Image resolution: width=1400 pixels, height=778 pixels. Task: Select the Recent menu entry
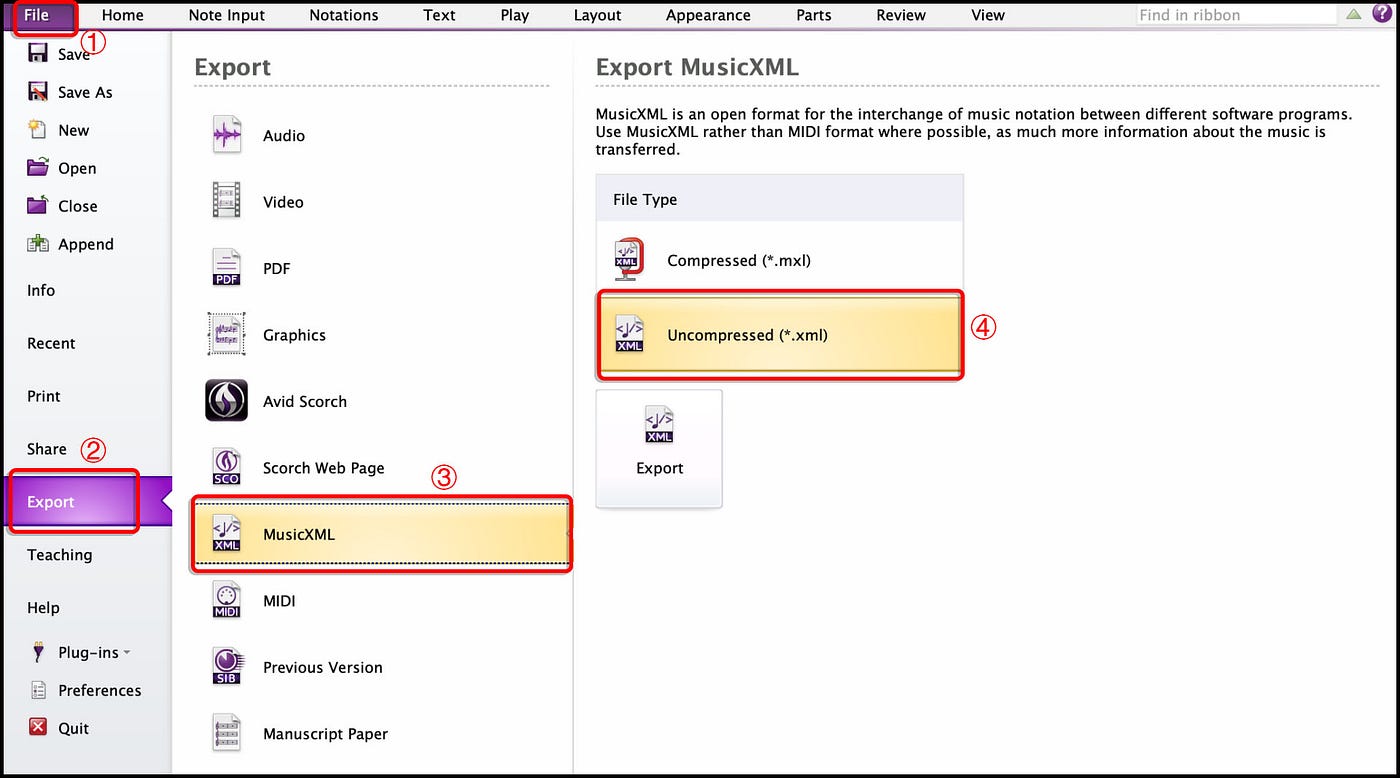51,343
